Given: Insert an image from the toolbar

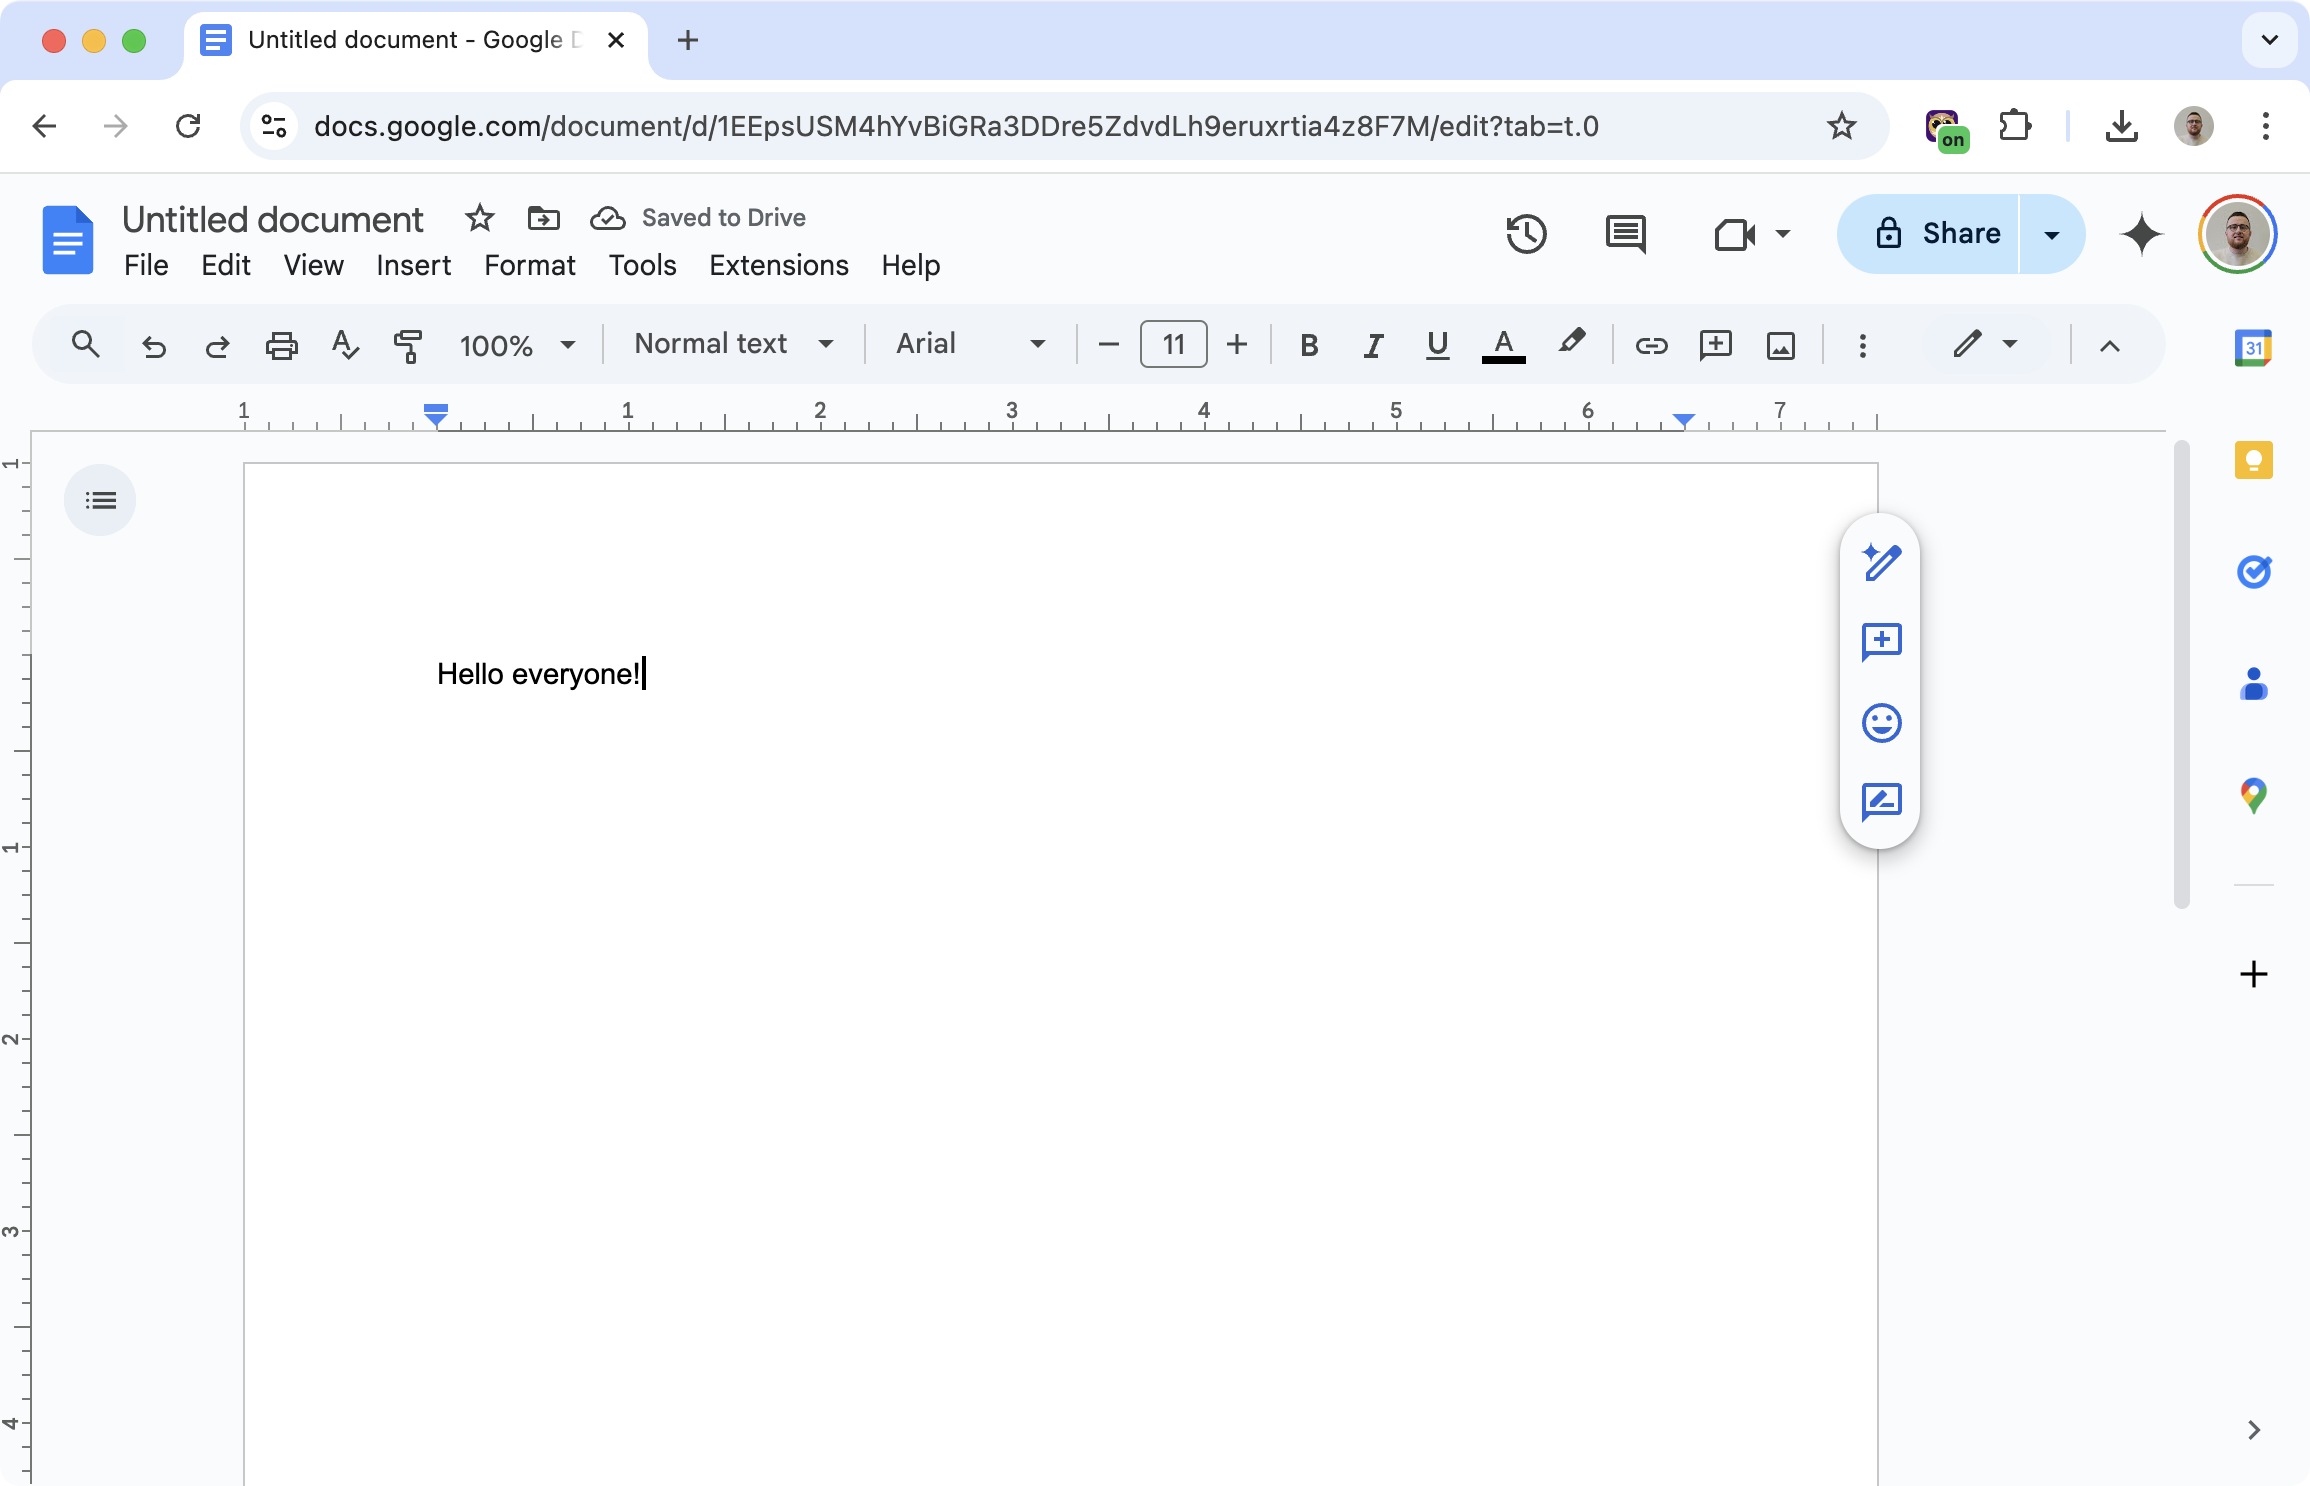Looking at the screenshot, I should tap(1781, 345).
